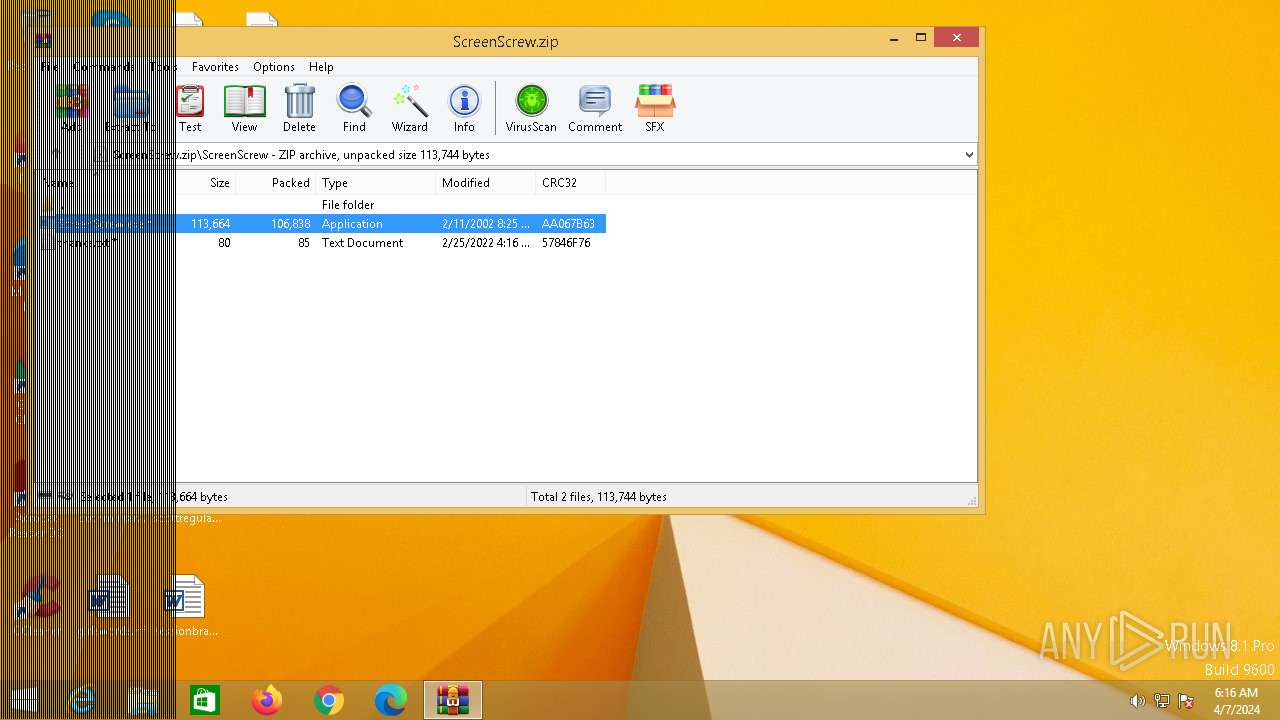Launch the Wizard wand tool

pyautogui.click(x=410, y=108)
